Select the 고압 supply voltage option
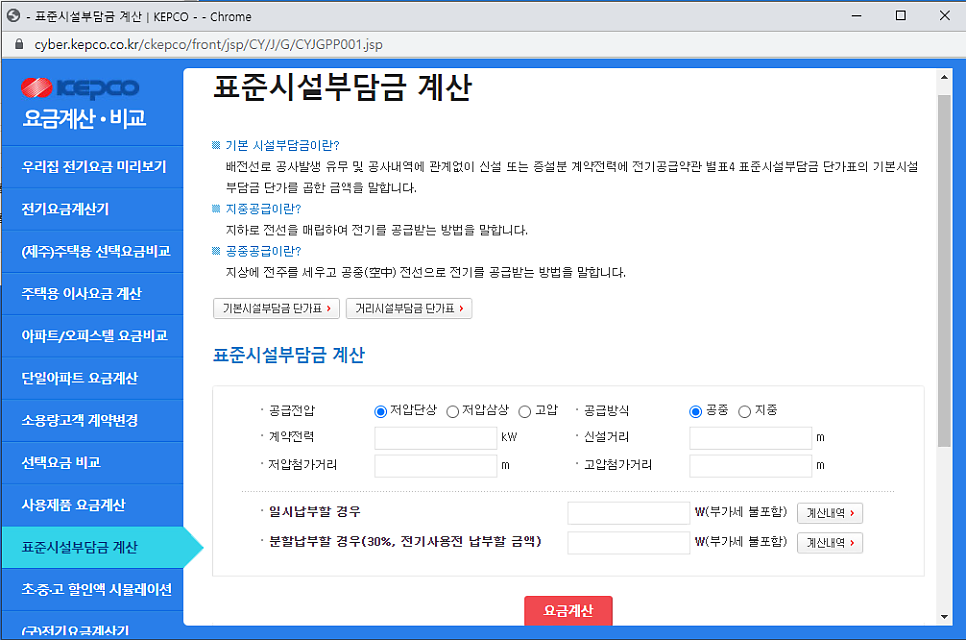 coord(525,410)
